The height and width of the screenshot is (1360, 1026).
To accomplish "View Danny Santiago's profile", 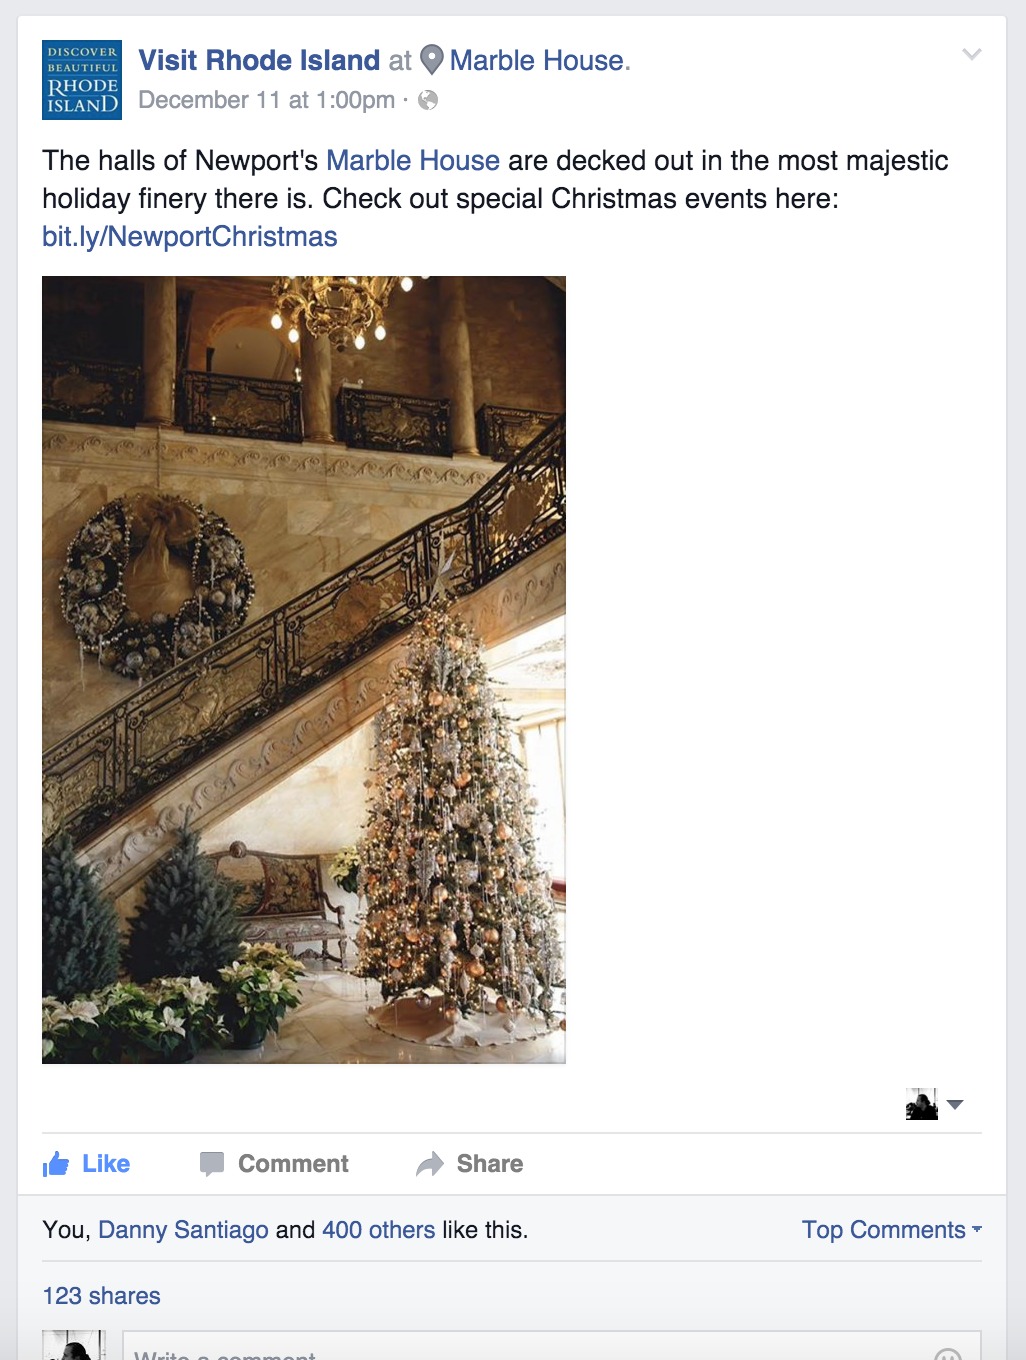I will click(183, 1230).
